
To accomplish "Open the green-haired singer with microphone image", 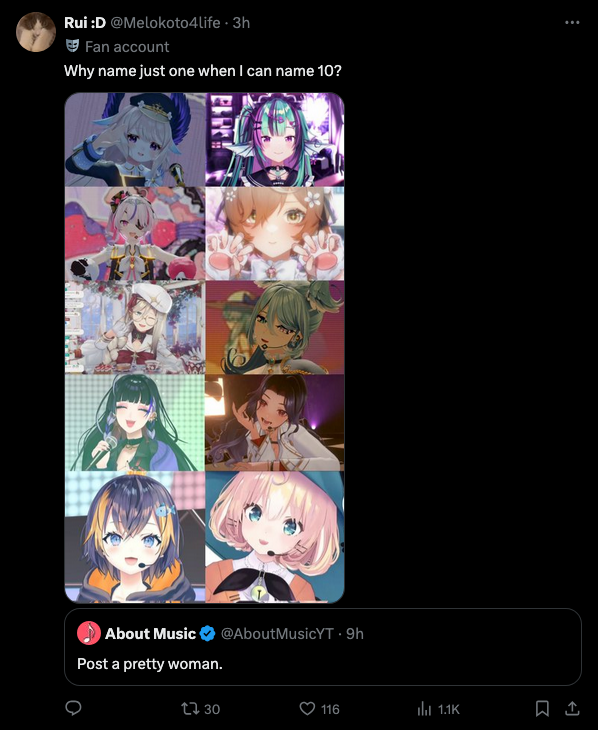I will (x=135, y=423).
